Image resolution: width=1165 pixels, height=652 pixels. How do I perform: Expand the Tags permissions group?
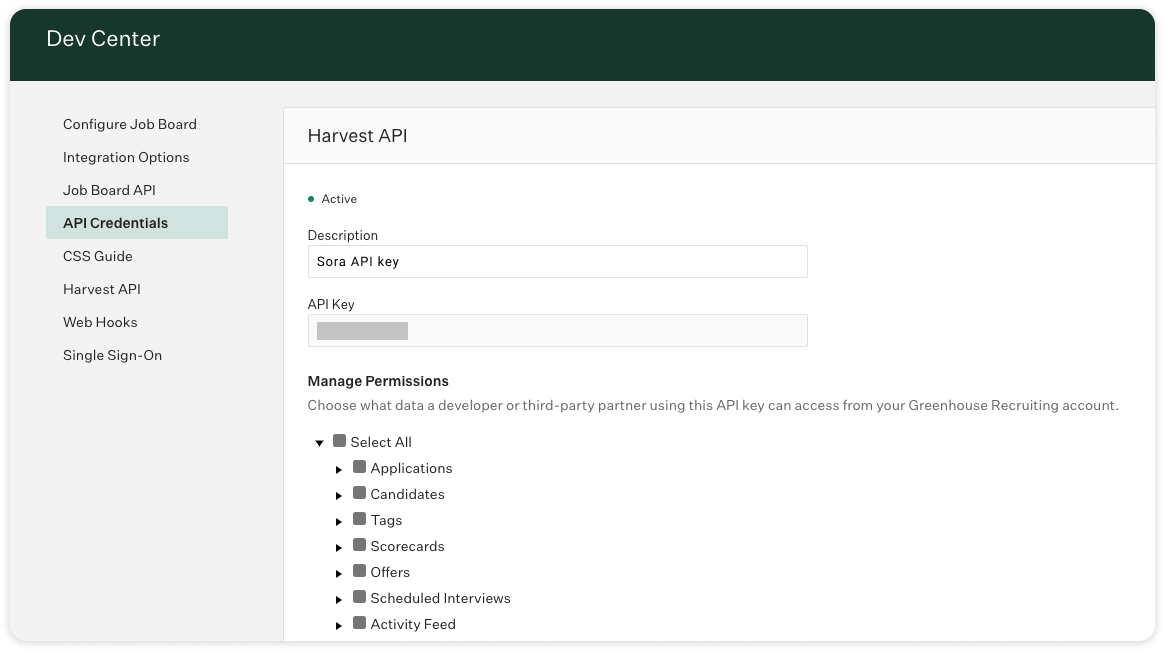point(339,521)
